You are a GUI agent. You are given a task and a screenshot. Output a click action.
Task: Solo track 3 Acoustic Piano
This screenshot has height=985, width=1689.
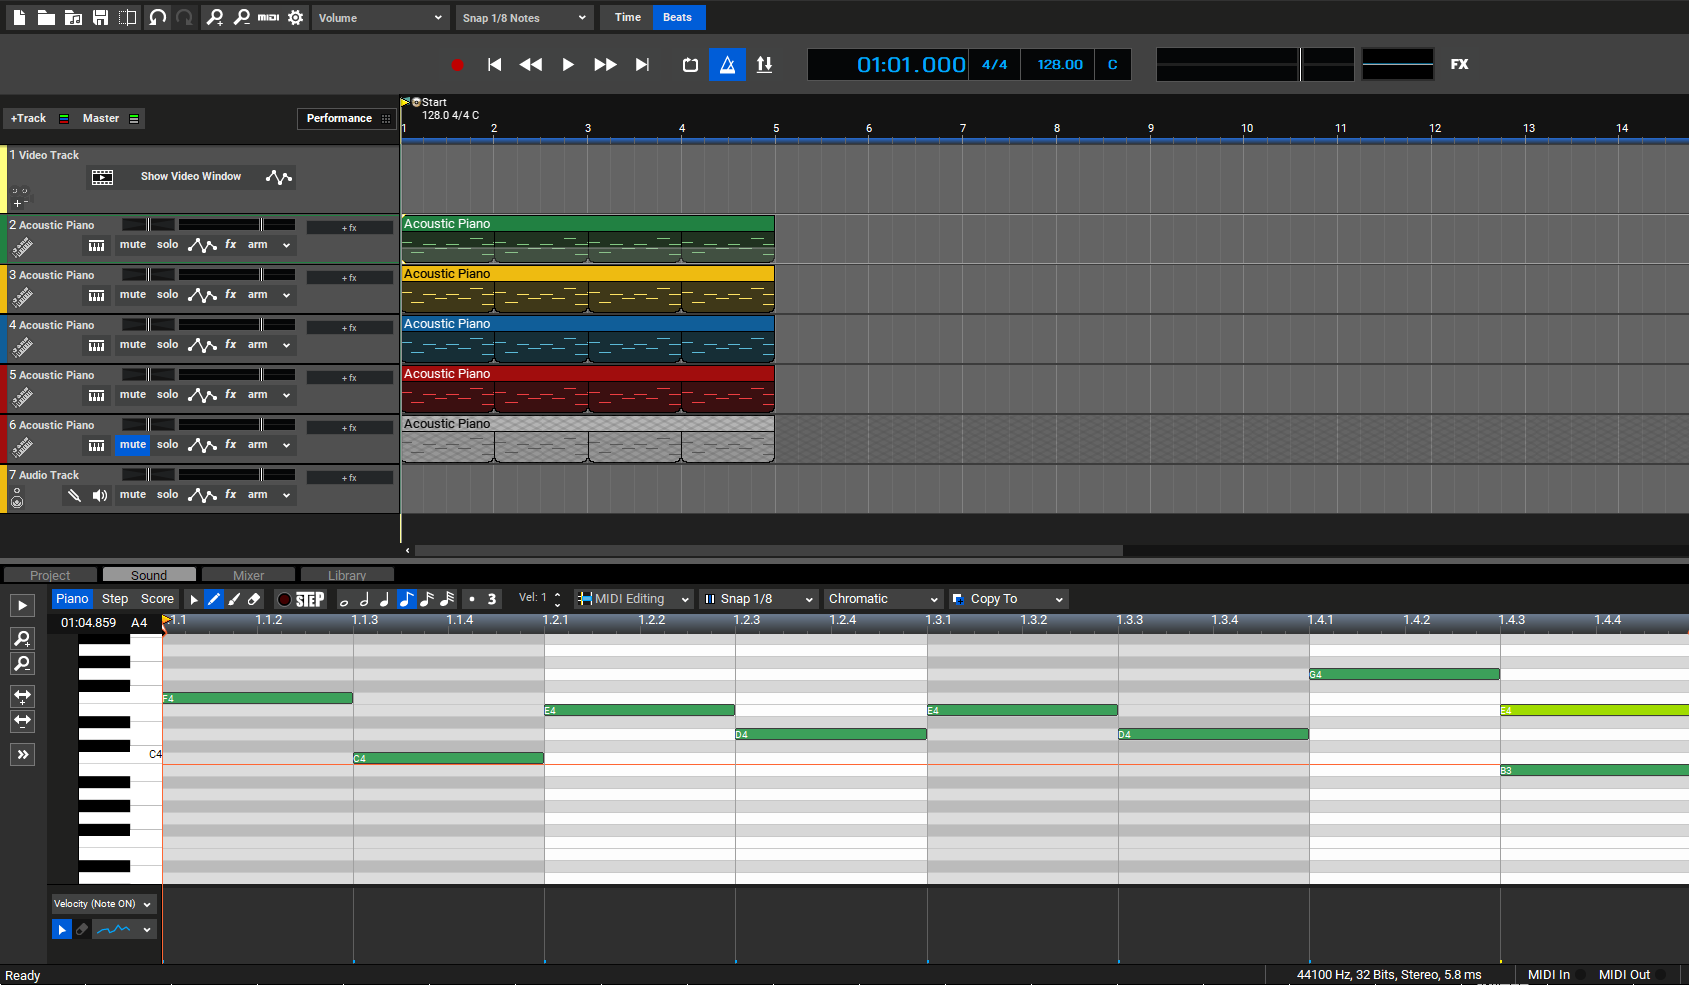click(x=168, y=295)
